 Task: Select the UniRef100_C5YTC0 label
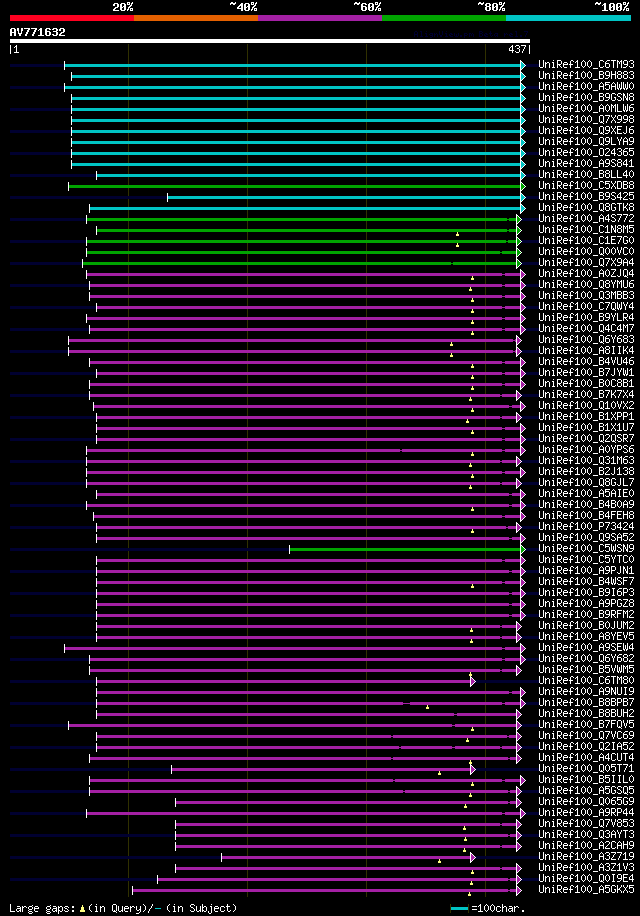click(x=586, y=560)
